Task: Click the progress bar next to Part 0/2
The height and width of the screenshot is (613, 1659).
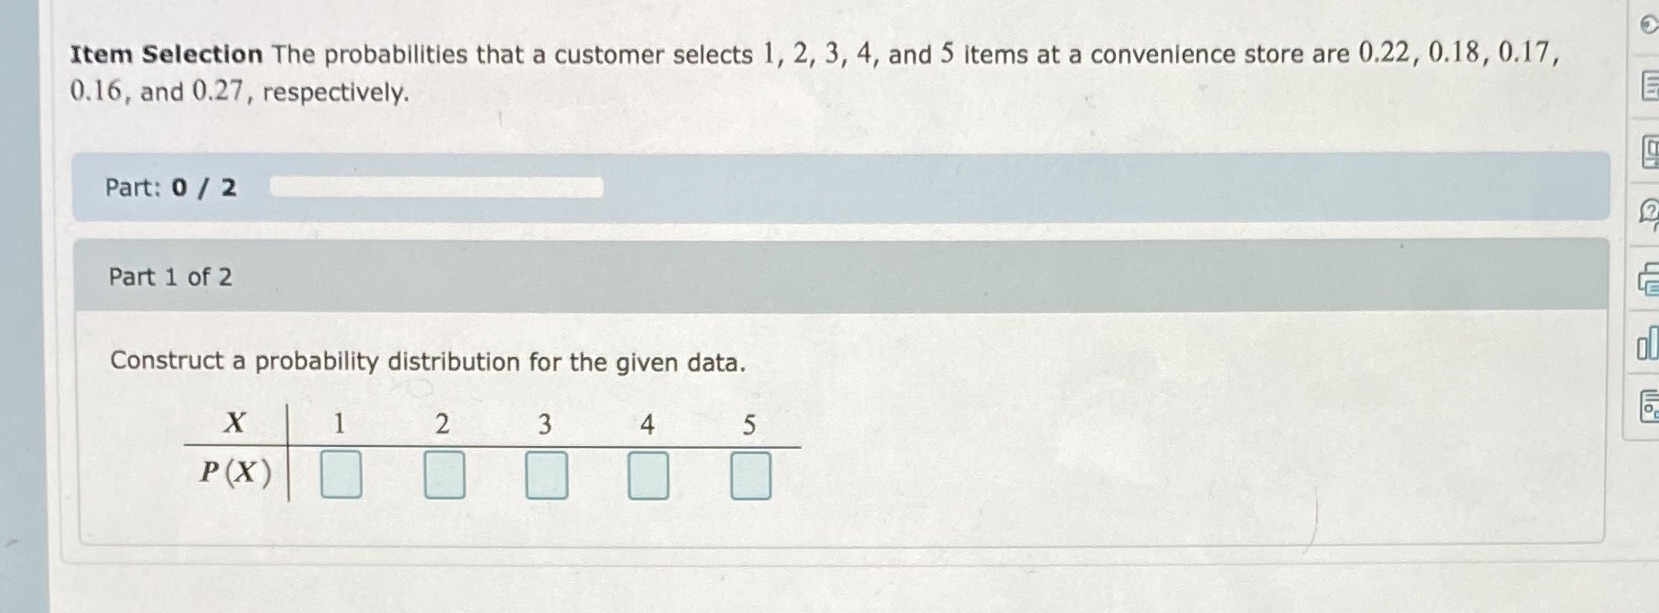Action: point(438,185)
